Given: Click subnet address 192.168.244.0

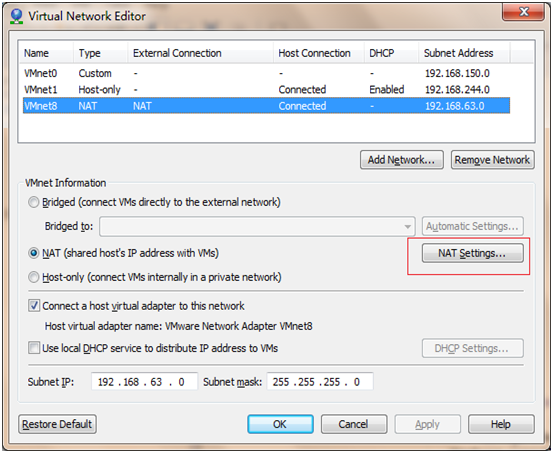Looking at the screenshot, I should [x=457, y=90].
